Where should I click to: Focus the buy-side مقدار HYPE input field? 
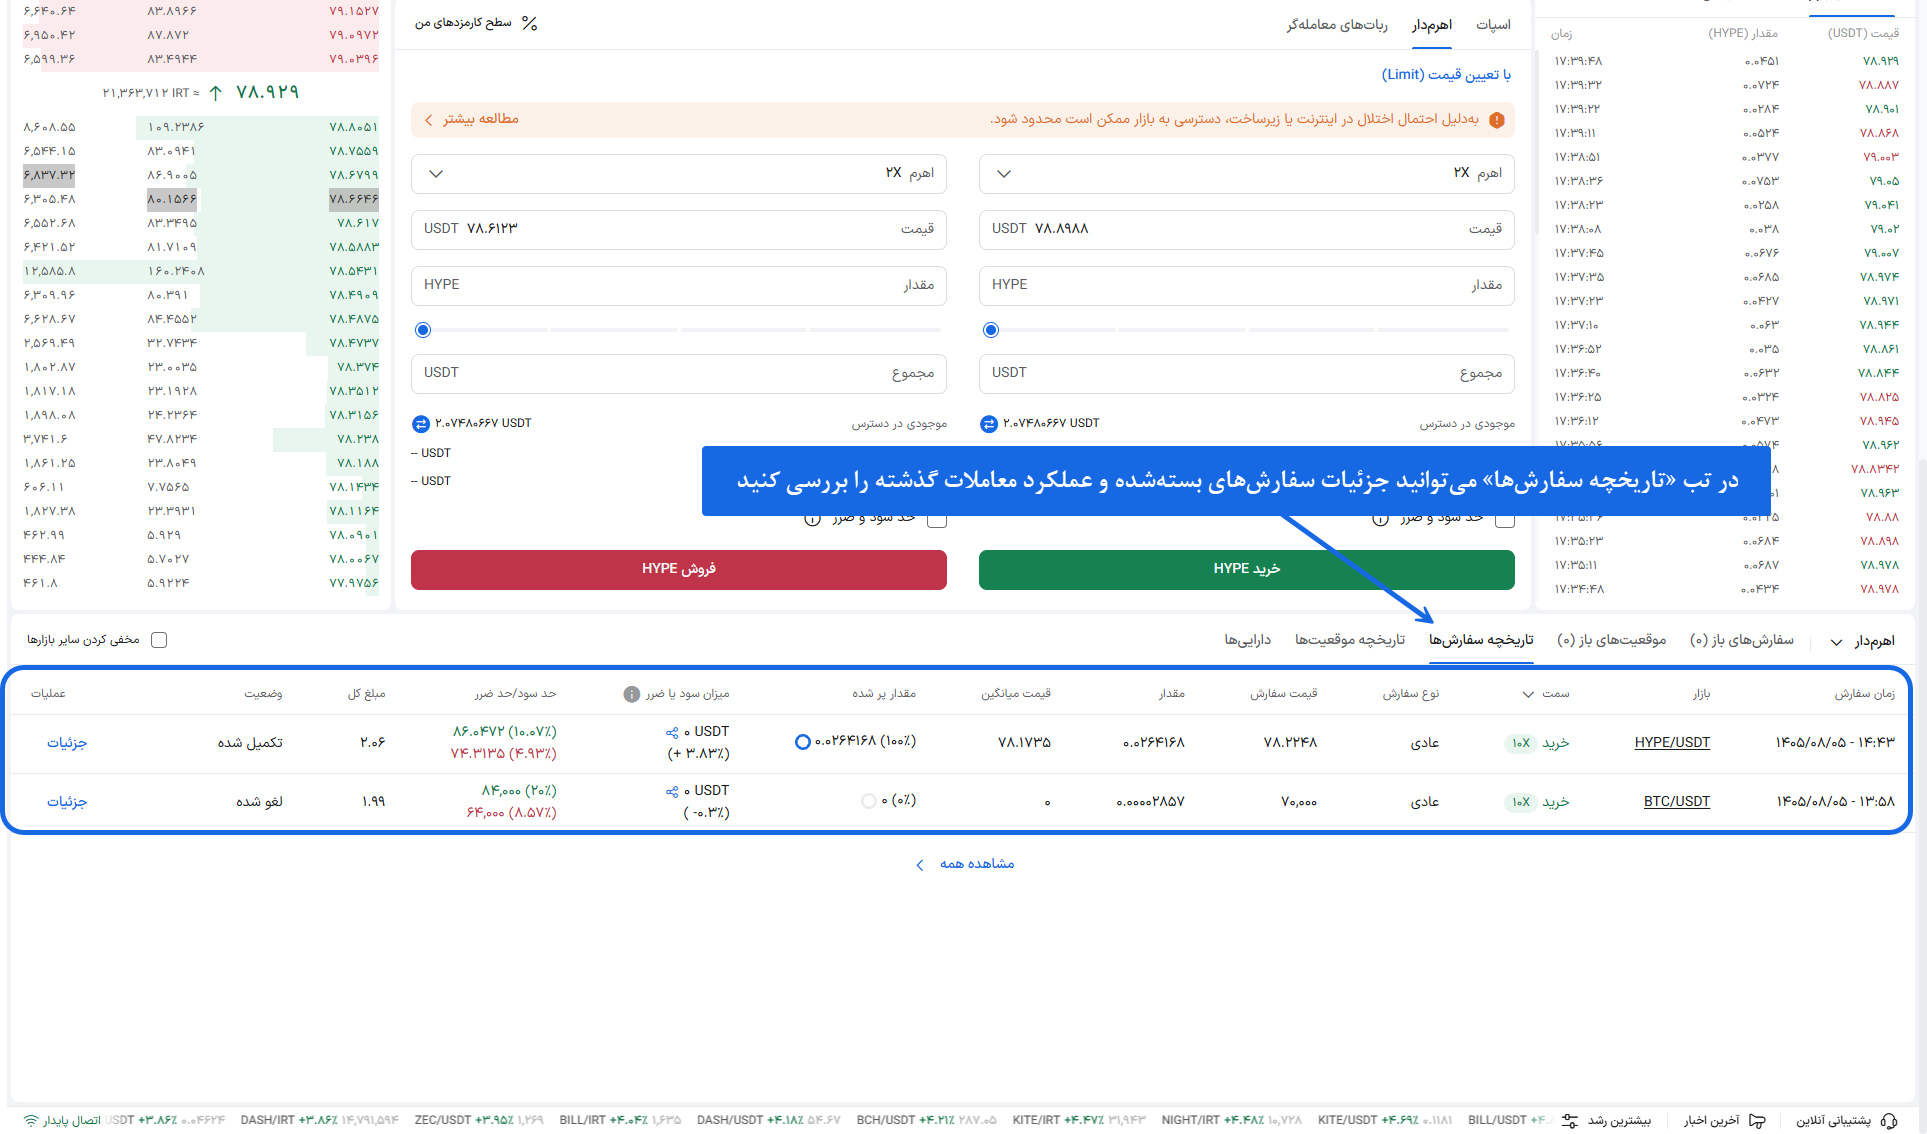(1247, 286)
